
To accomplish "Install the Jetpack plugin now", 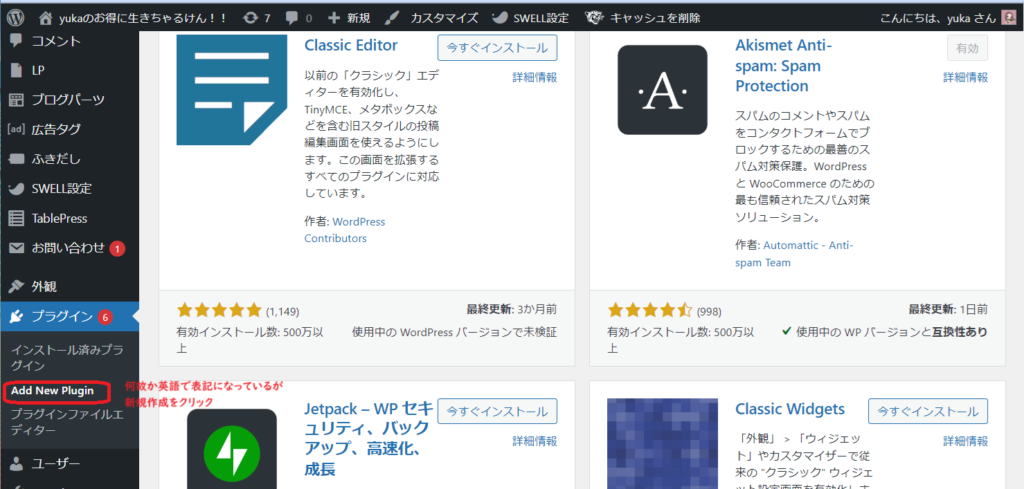I will 497,411.
